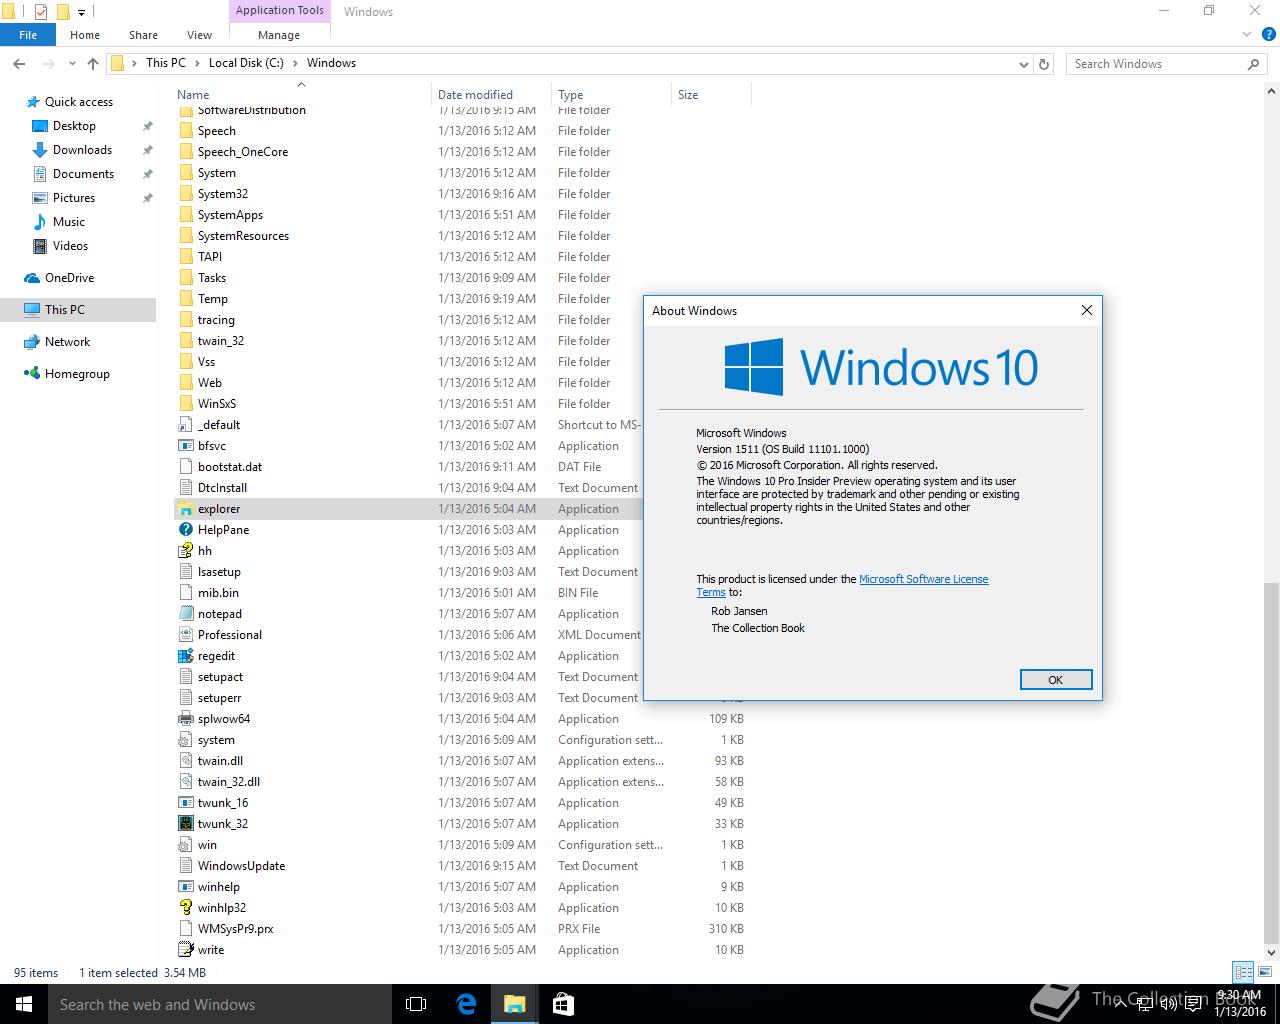Click the Search Windows input field
This screenshot has height=1024, width=1280.
[1155, 64]
